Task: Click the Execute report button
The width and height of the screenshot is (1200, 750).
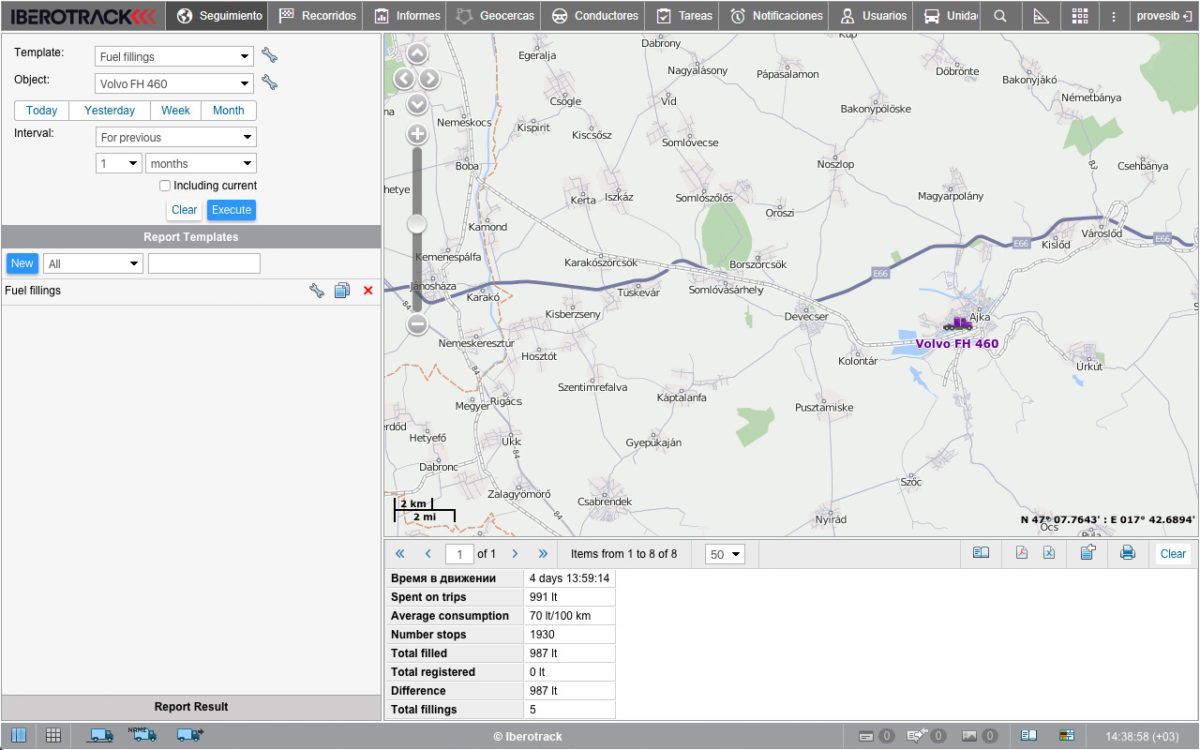Action: pos(231,210)
